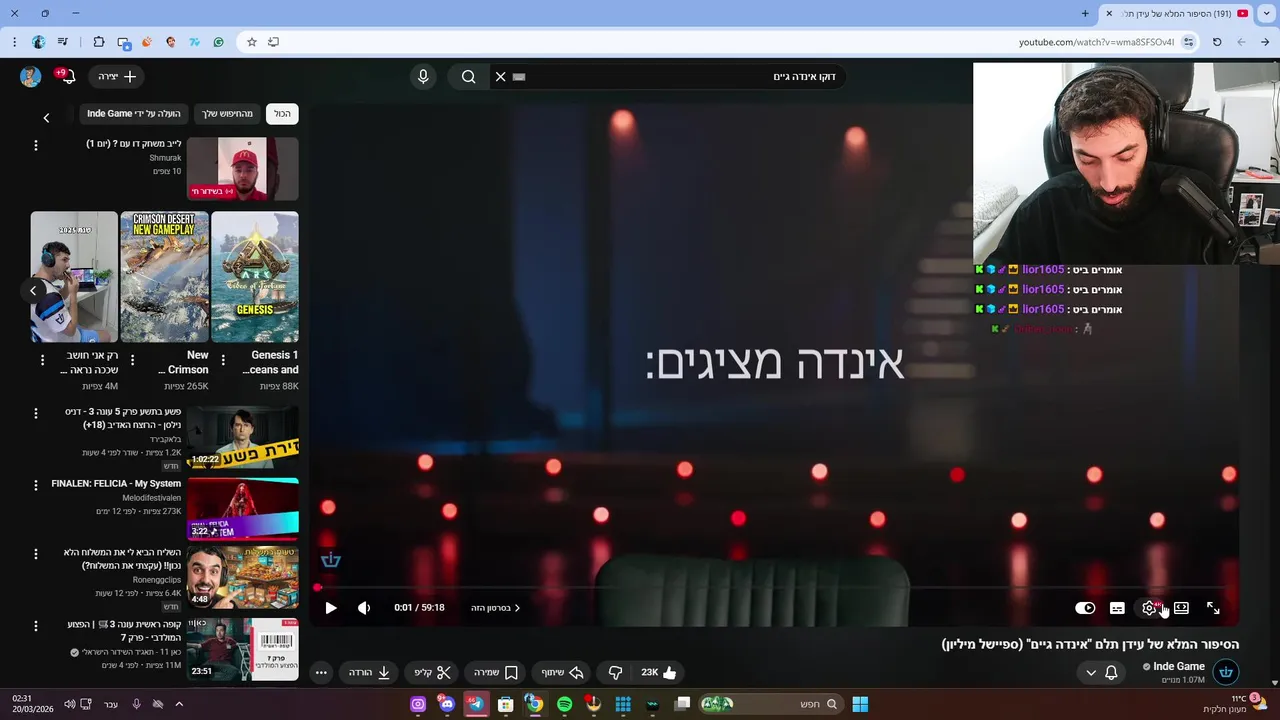Viewport: 1280px width, 720px height.
Task: Open the Genesis 1 ARK short
Action: [254, 277]
